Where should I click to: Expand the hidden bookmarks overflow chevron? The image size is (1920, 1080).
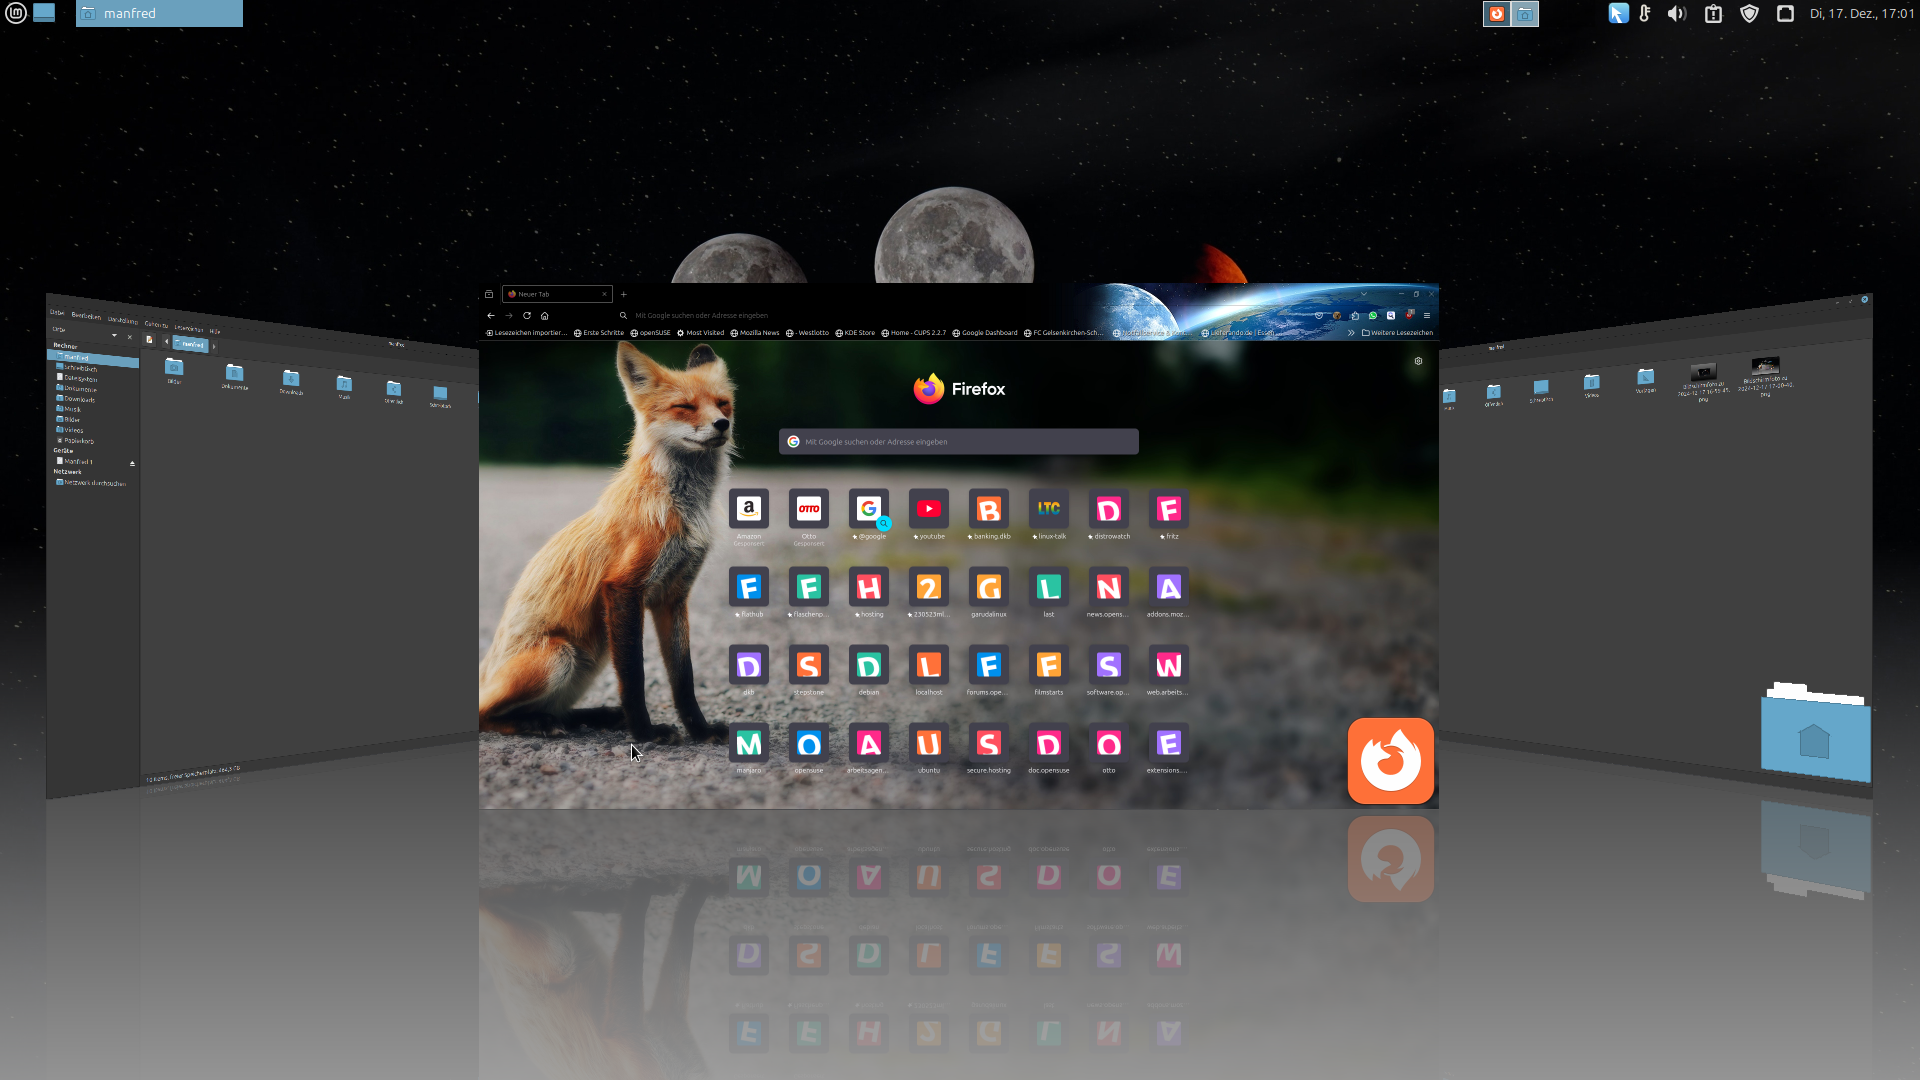1351,333
